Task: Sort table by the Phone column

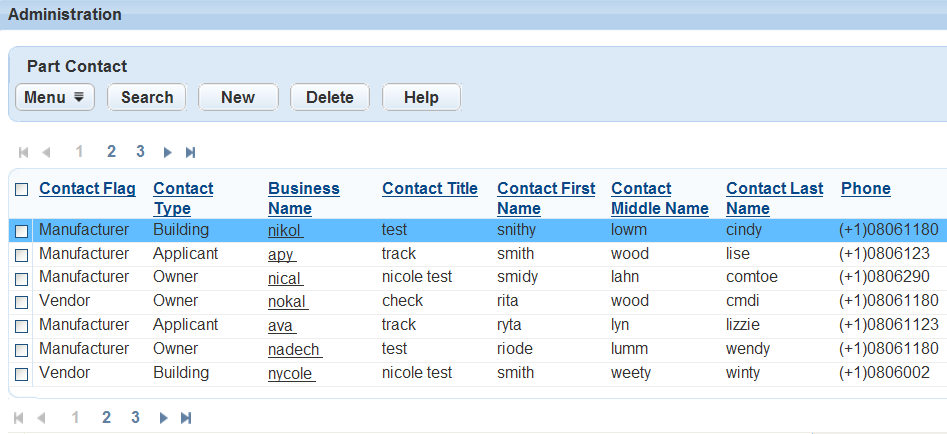Action: click(x=865, y=188)
